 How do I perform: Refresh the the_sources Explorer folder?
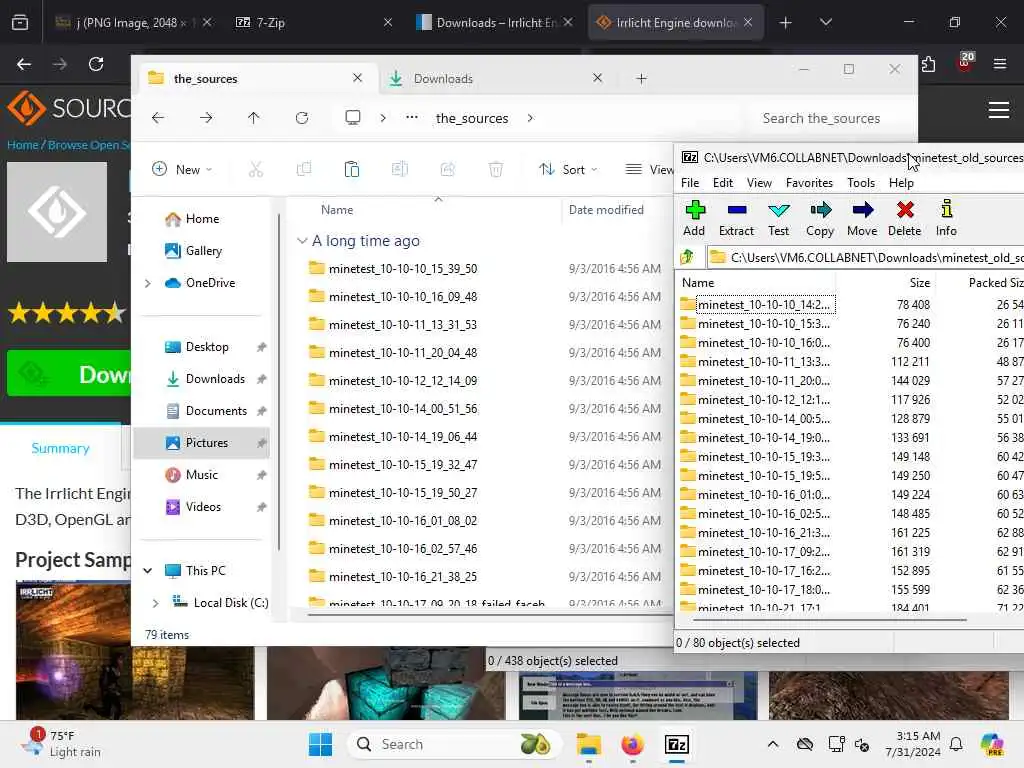click(x=302, y=118)
